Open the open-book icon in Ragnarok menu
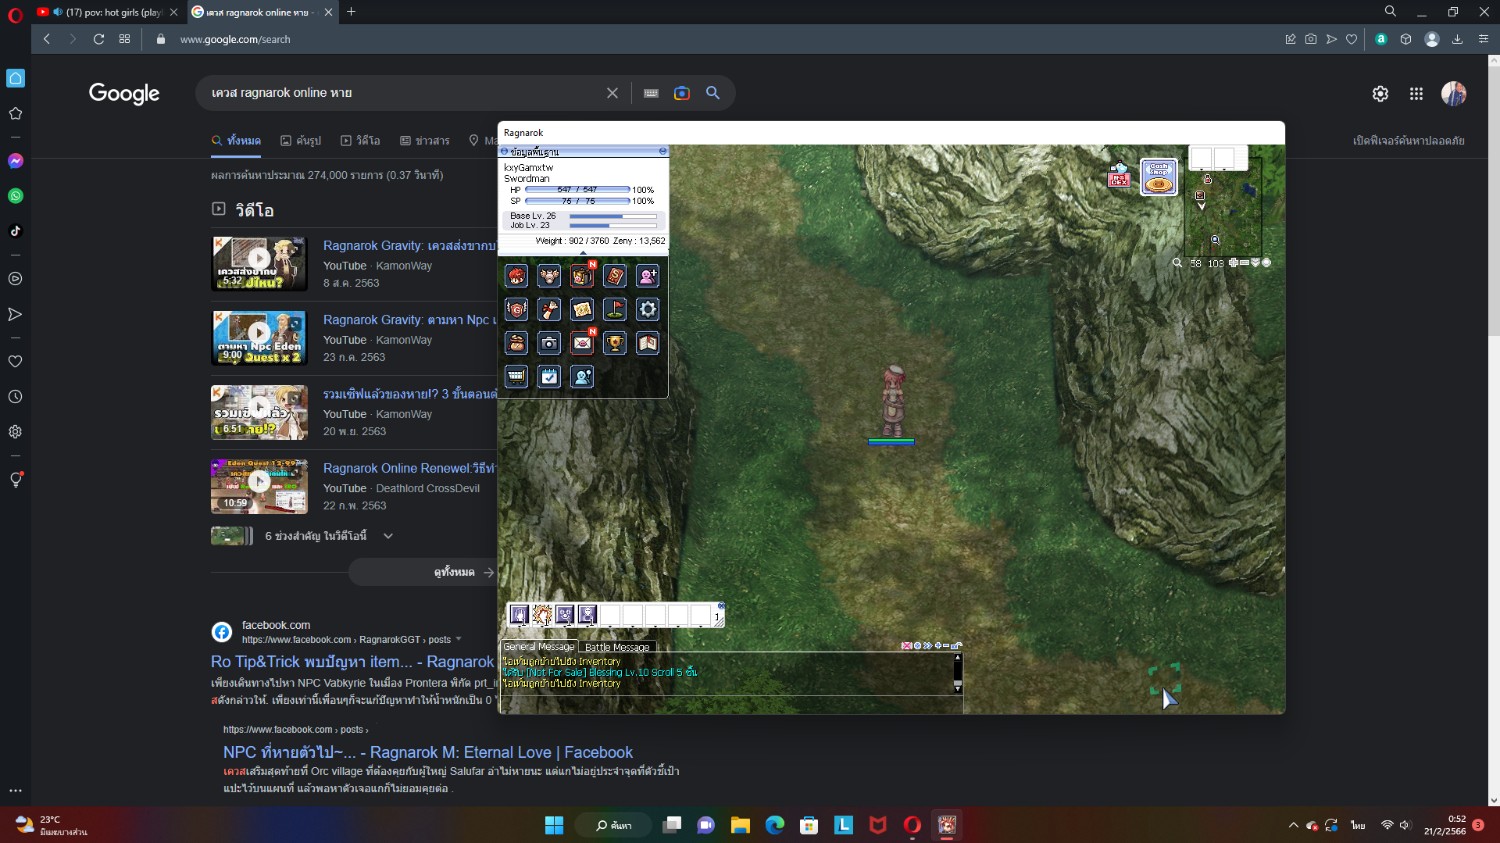Screen dimensions: 1500x843 tap(648, 343)
